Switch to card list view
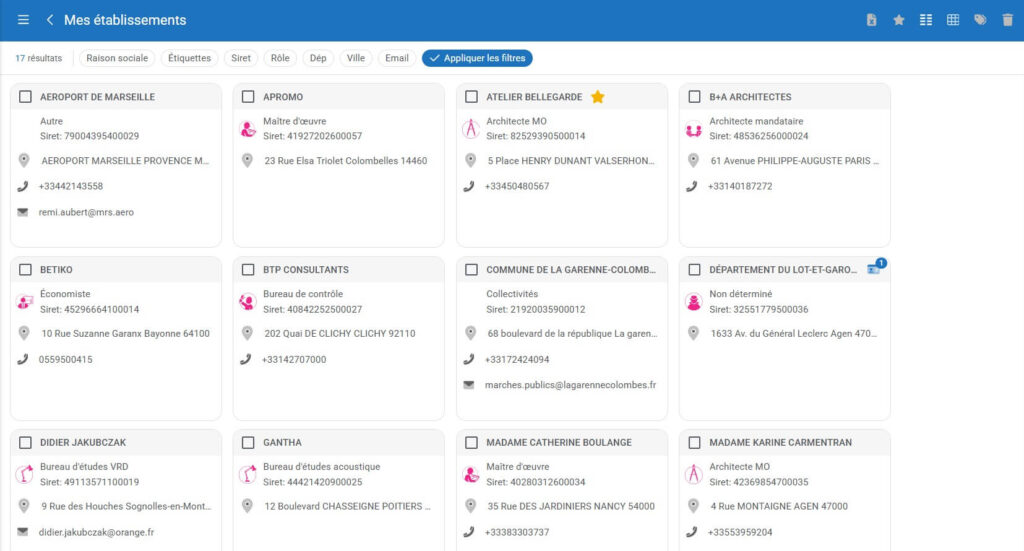 [x=926, y=20]
